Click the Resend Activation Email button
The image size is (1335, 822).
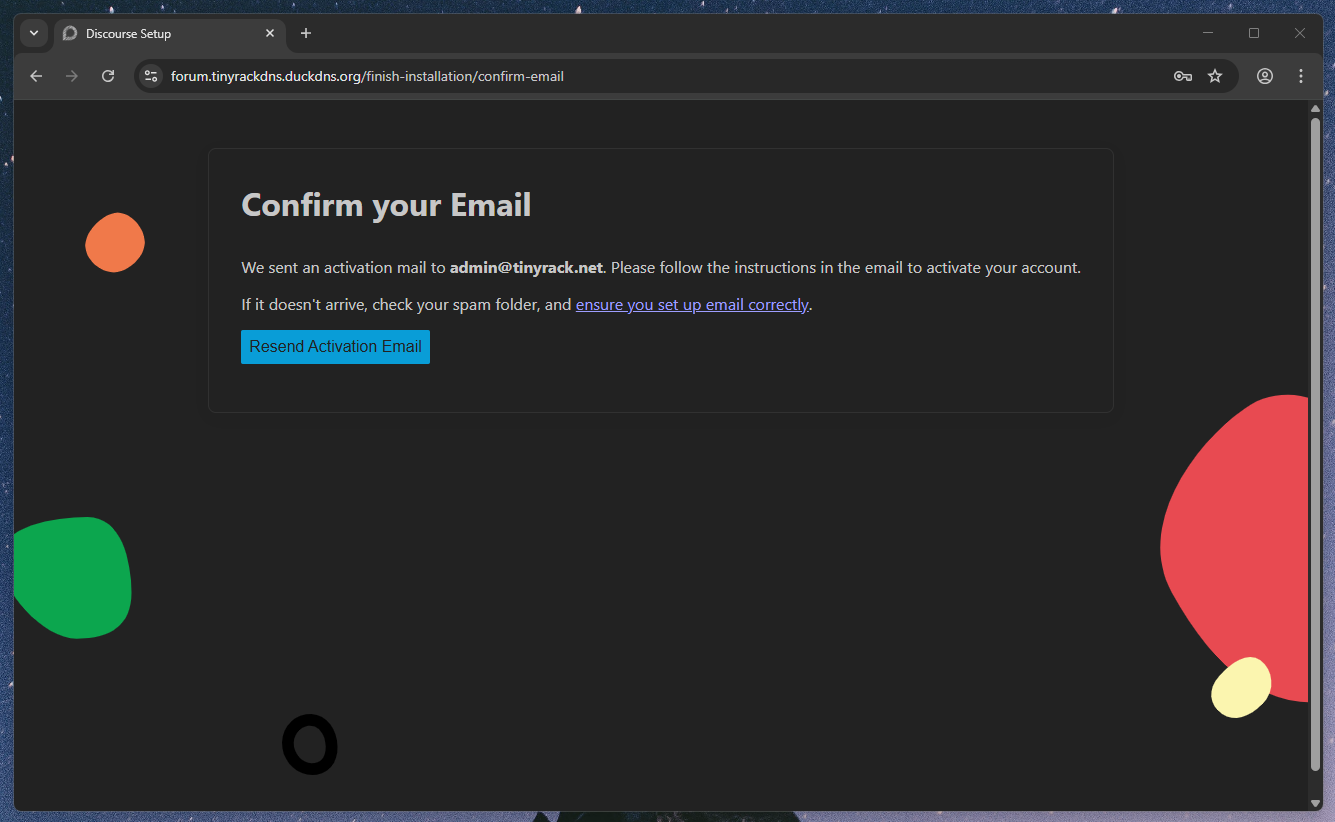coord(335,347)
